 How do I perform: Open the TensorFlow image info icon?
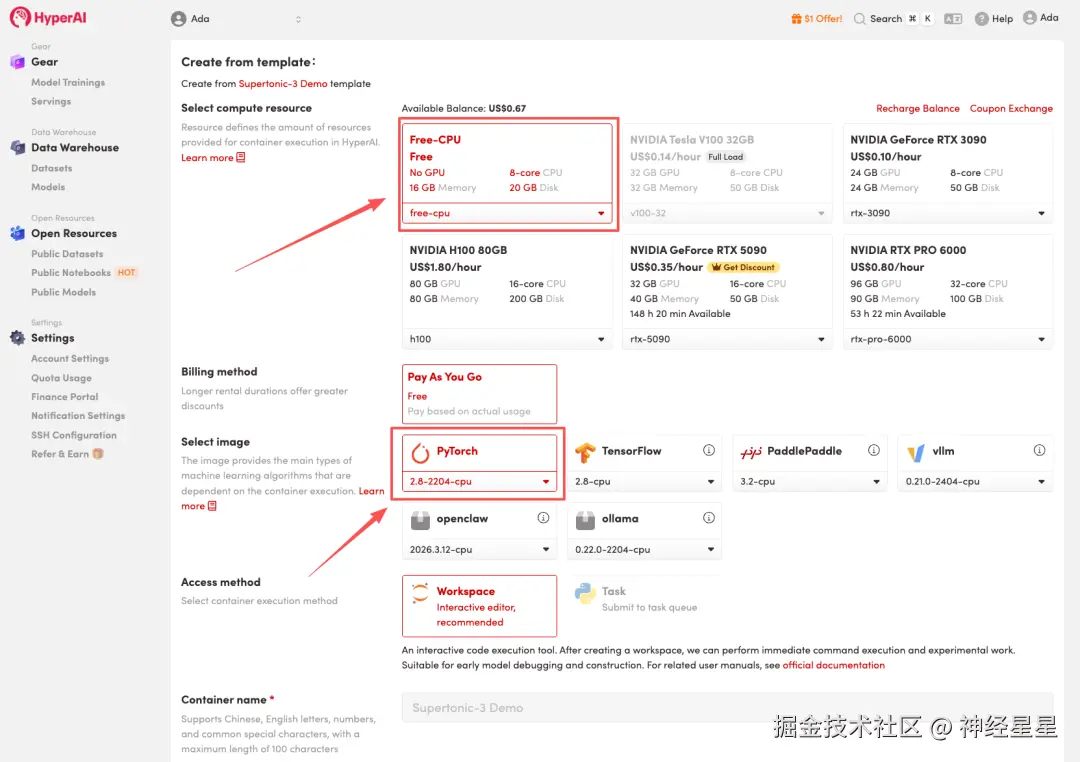click(x=709, y=450)
